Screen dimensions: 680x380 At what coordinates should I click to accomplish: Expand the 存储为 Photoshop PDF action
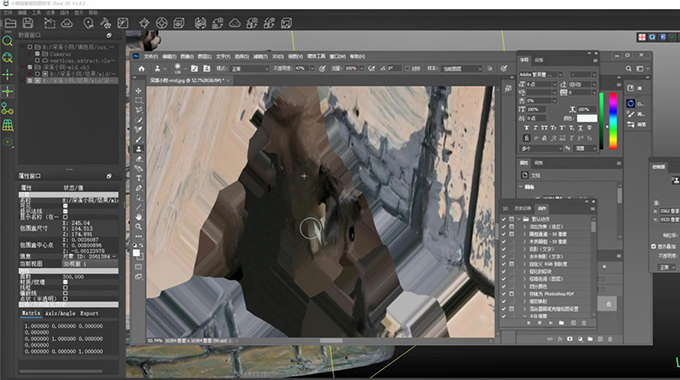tap(524, 294)
